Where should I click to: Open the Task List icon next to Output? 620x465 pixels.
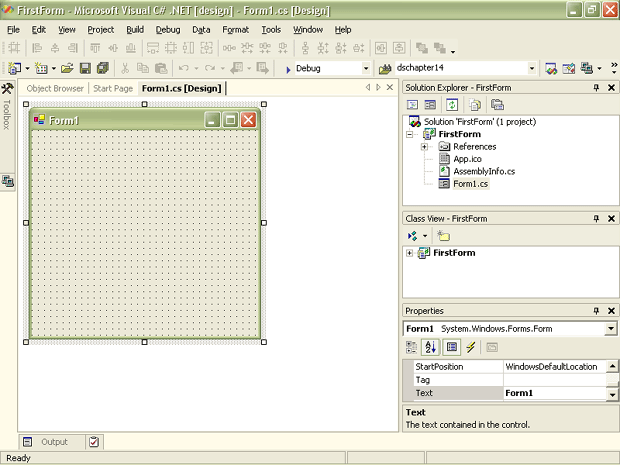pos(94,442)
